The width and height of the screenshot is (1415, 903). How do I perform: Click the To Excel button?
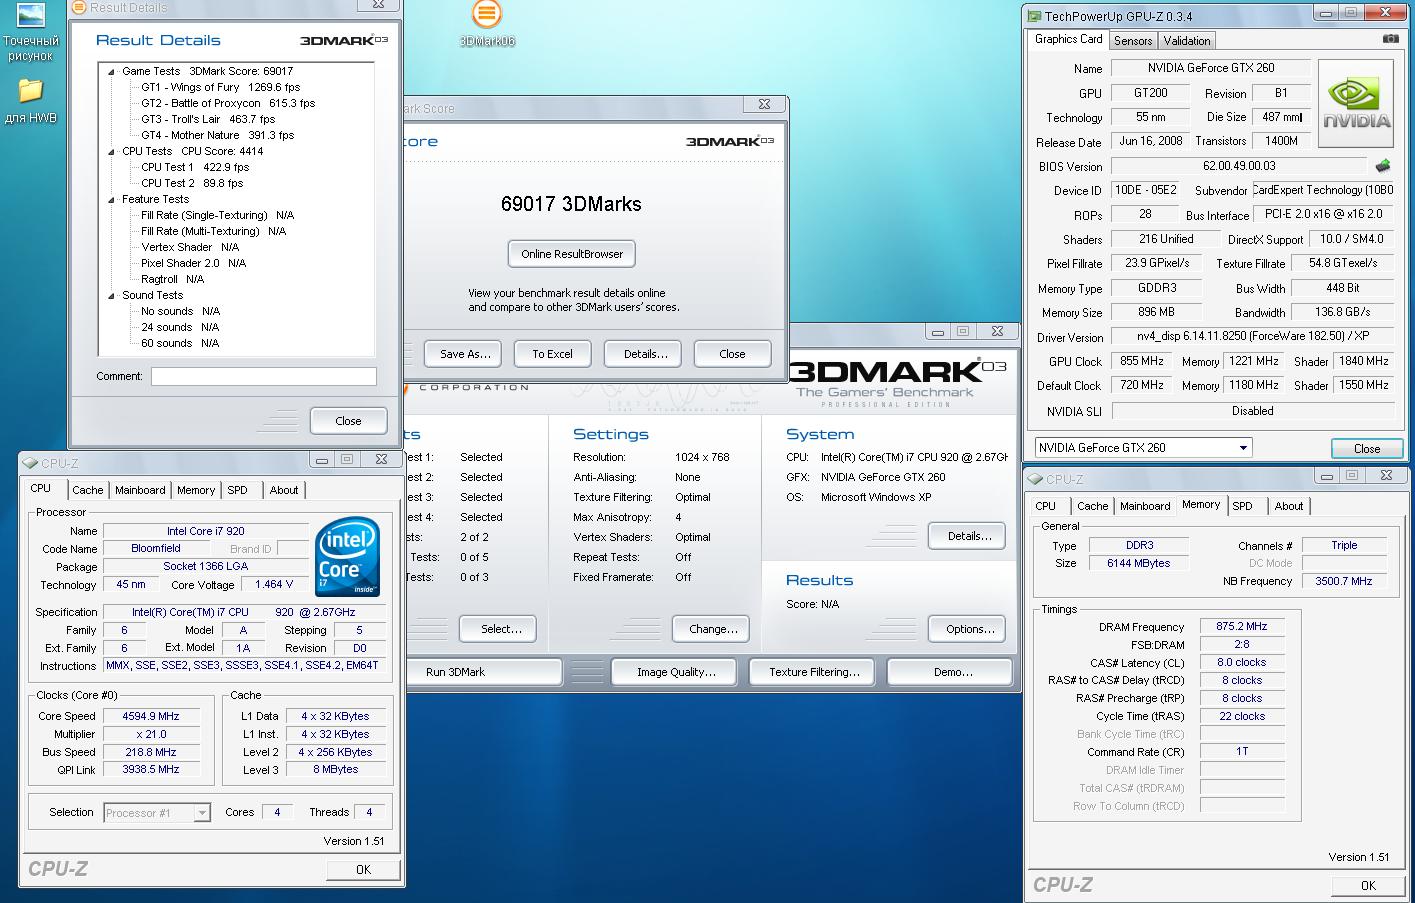click(x=553, y=354)
